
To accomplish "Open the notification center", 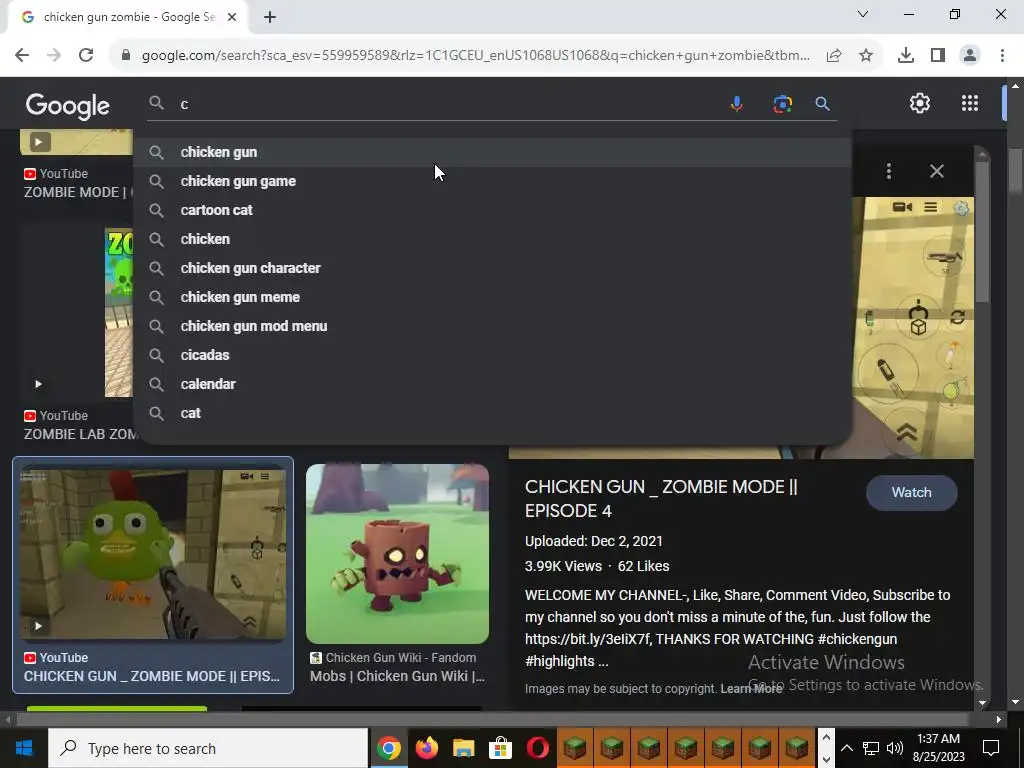I will tap(991, 748).
